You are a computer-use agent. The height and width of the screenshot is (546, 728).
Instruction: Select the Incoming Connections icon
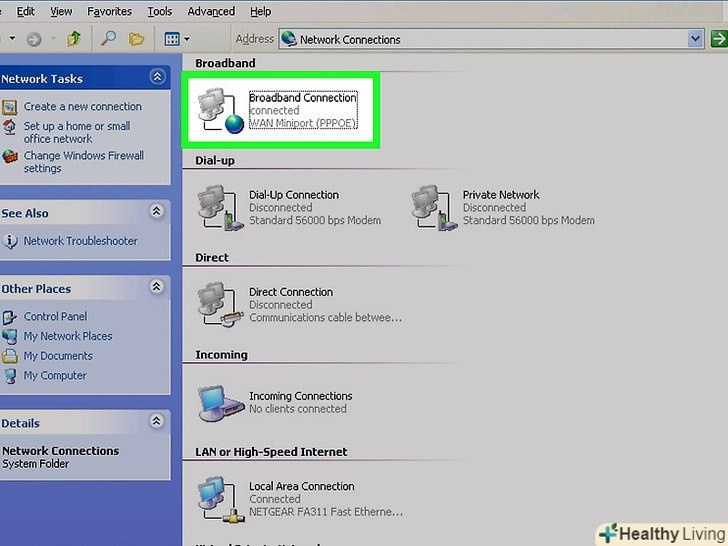pos(221,403)
